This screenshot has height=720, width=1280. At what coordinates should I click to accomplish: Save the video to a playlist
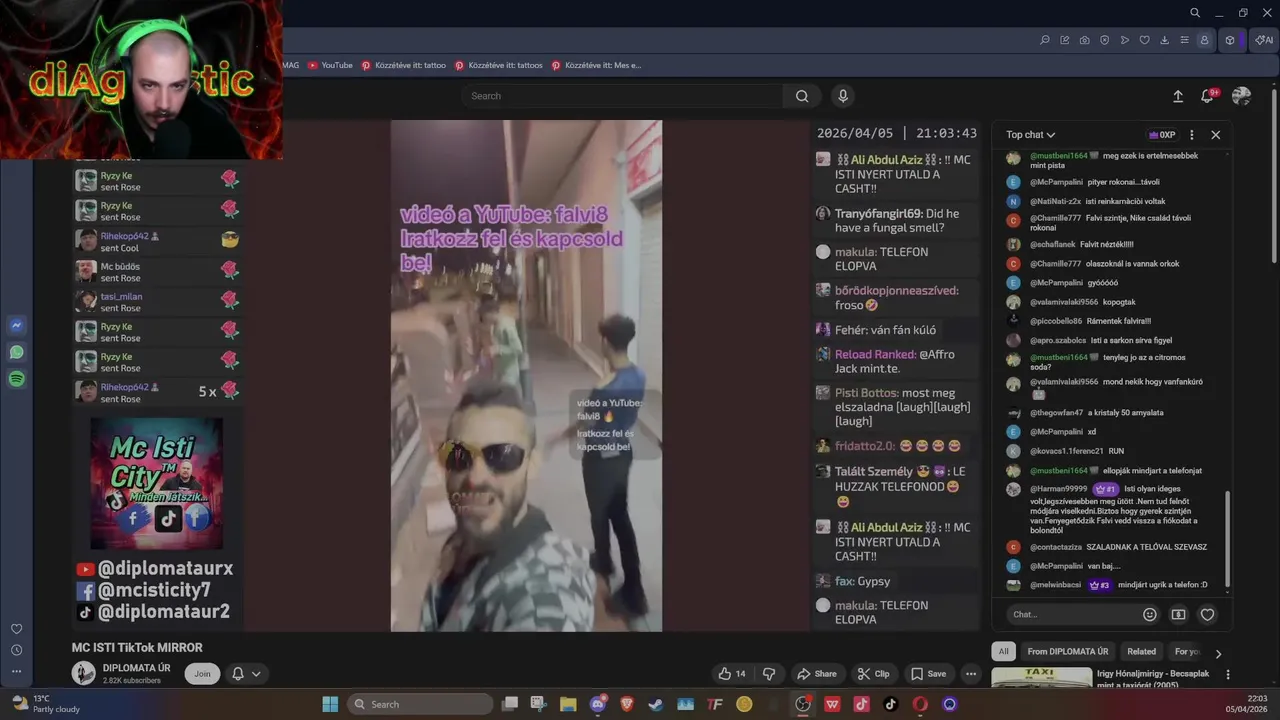(x=928, y=674)
